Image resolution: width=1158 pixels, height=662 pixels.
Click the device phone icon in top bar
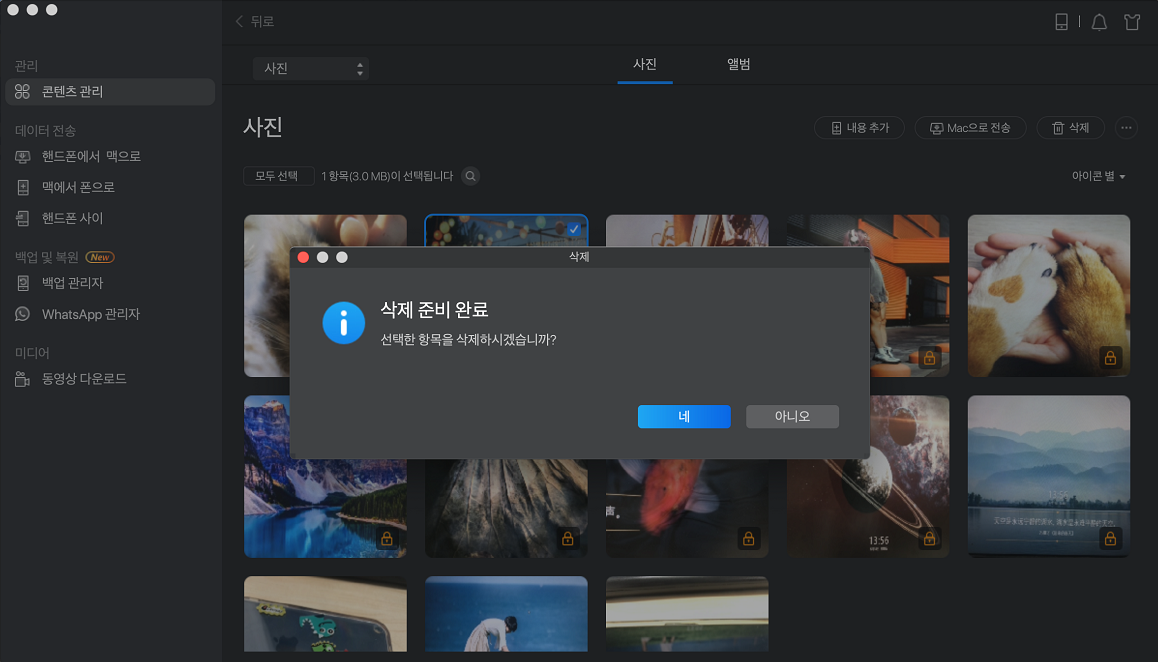point(1062,22)
